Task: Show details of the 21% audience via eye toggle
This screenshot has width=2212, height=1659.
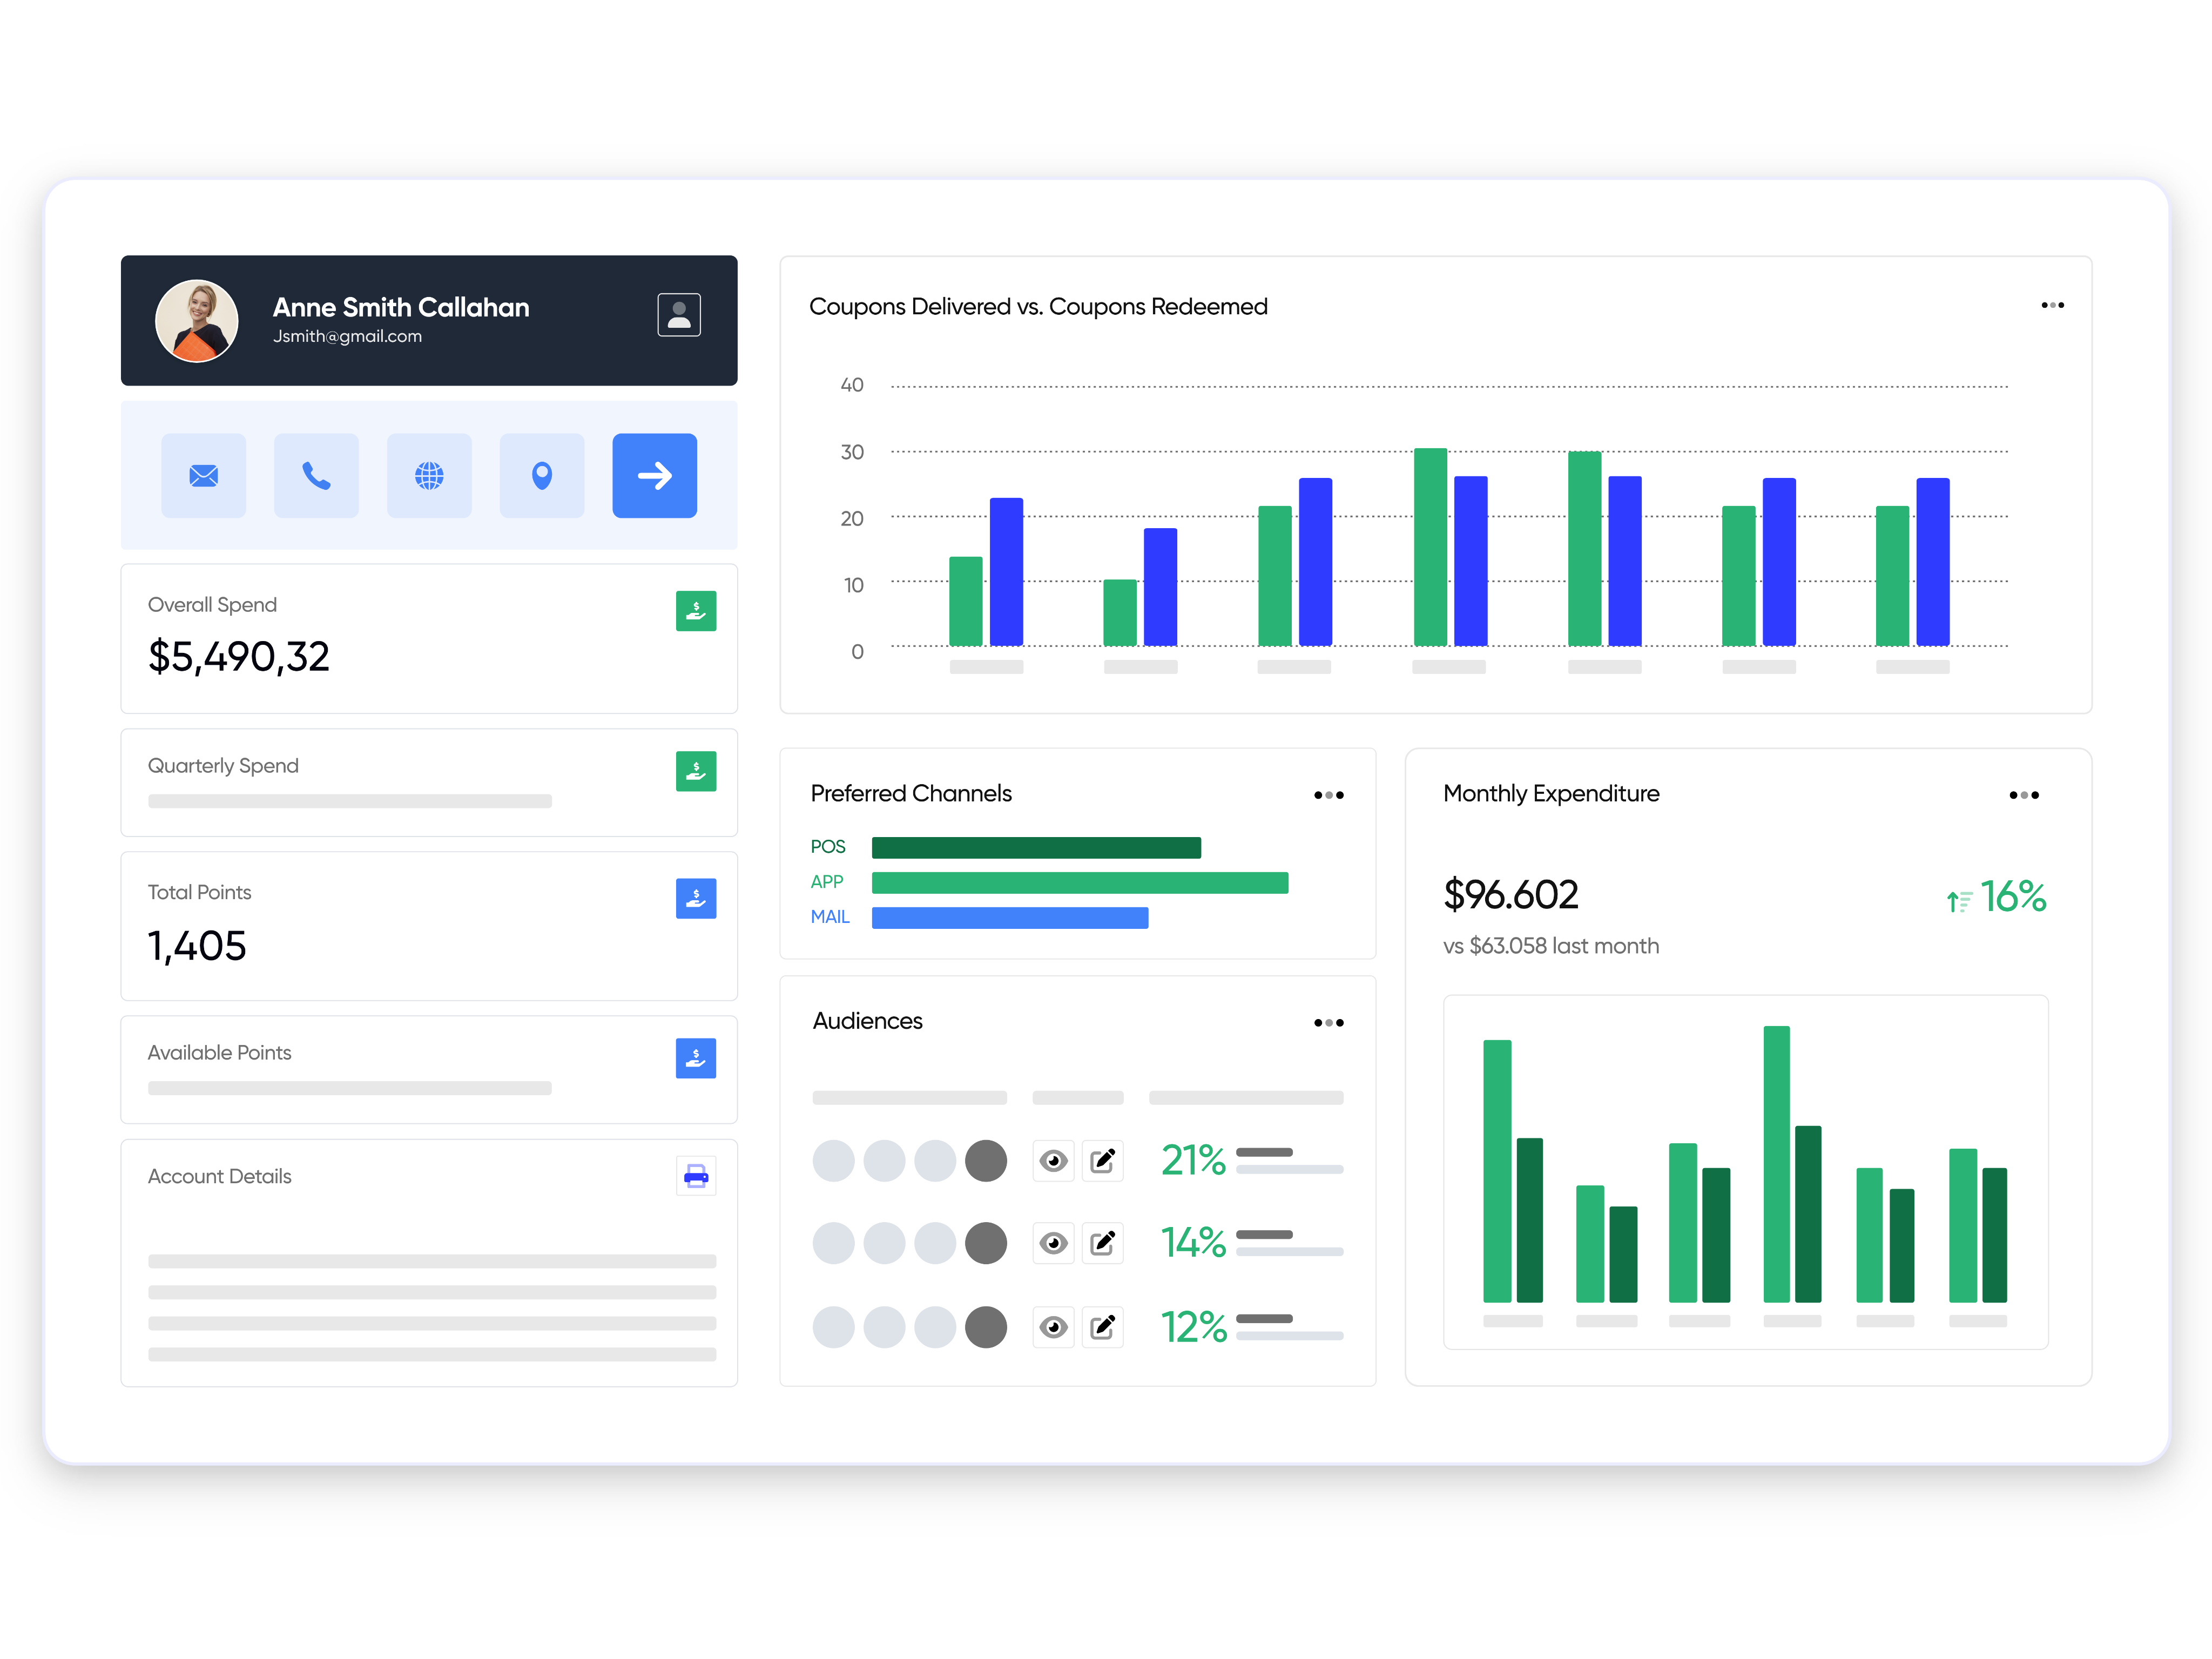Action: click(x=1053, y=1160)
